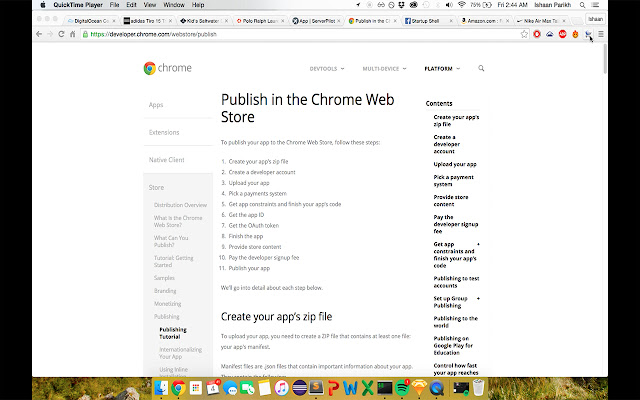
Task: Open Publishing Tutorial in the sidebar
Action: click(173, 333)
